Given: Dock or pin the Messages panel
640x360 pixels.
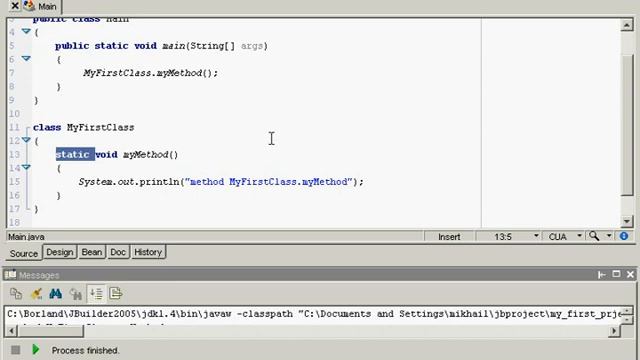Looking at the screenshot, I should pyautogui.click(x=602, y=275).
